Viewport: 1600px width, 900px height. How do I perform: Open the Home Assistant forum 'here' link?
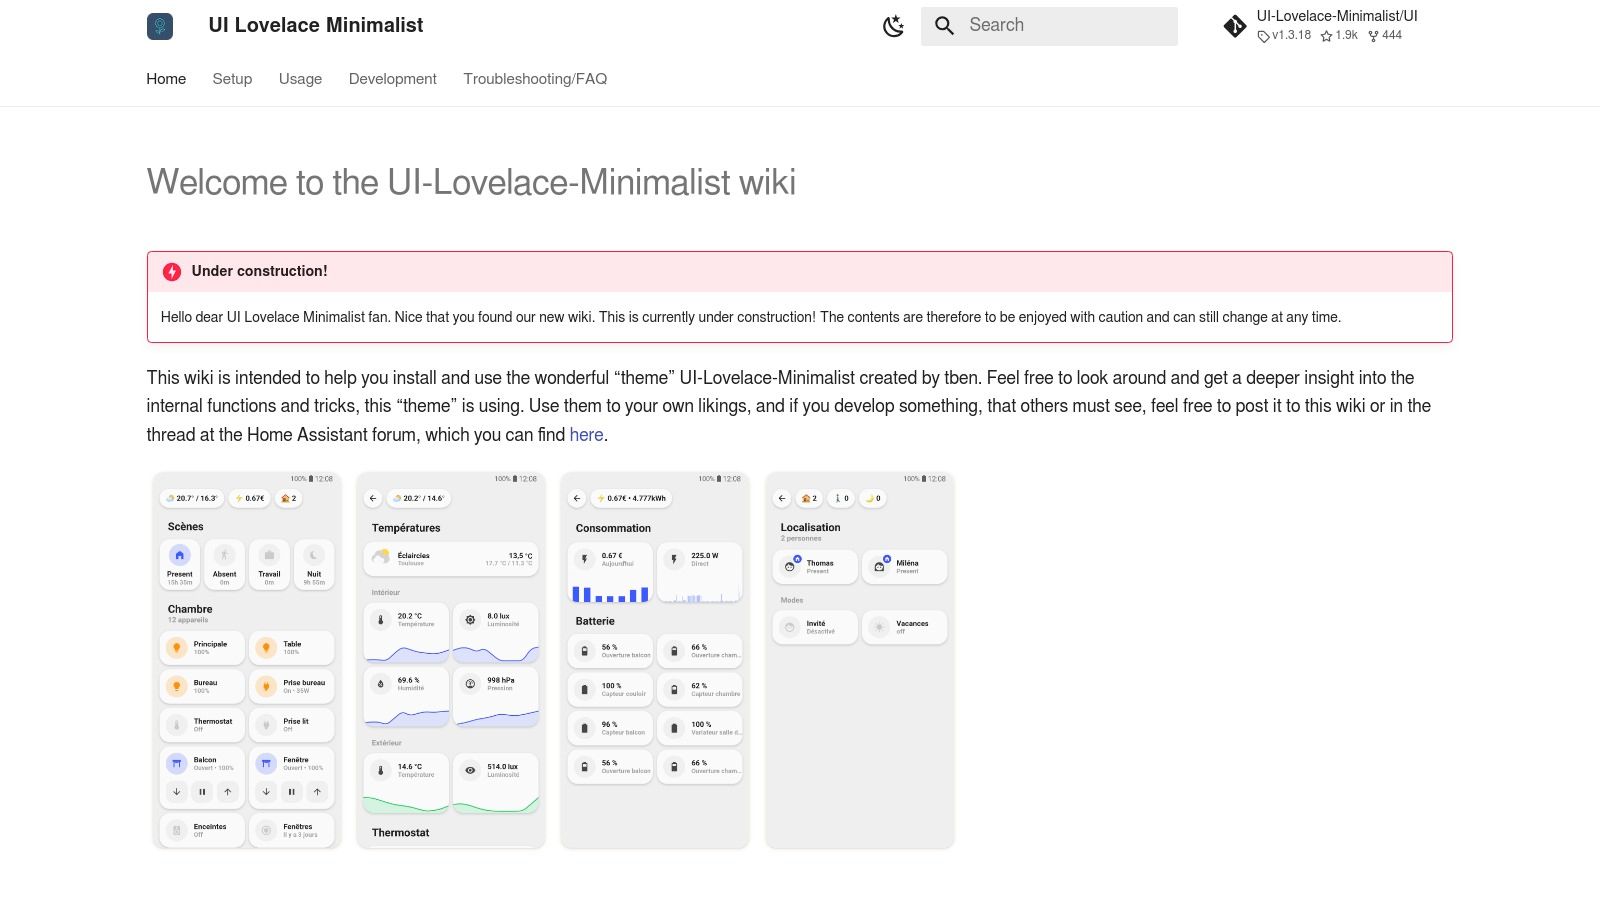tap(586, 434)
